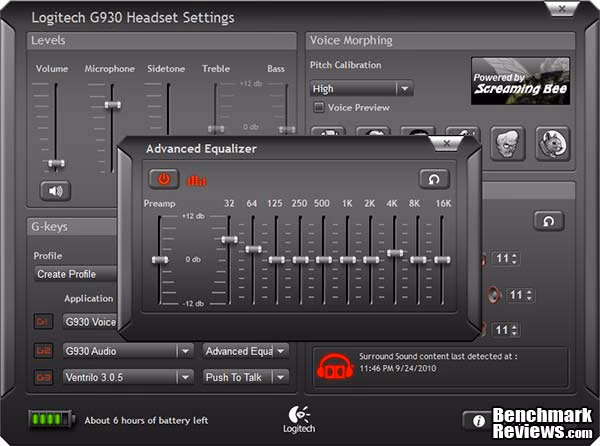The width and height of the screenshot is (600, 446).
Task: Click the Create Profile button
Action: coord(75,274)
